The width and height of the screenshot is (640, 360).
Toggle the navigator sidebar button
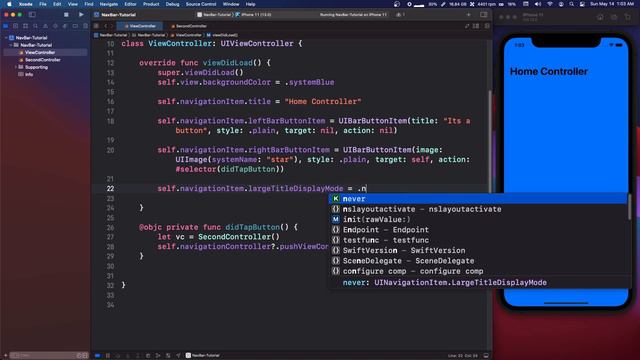point(32,14)
